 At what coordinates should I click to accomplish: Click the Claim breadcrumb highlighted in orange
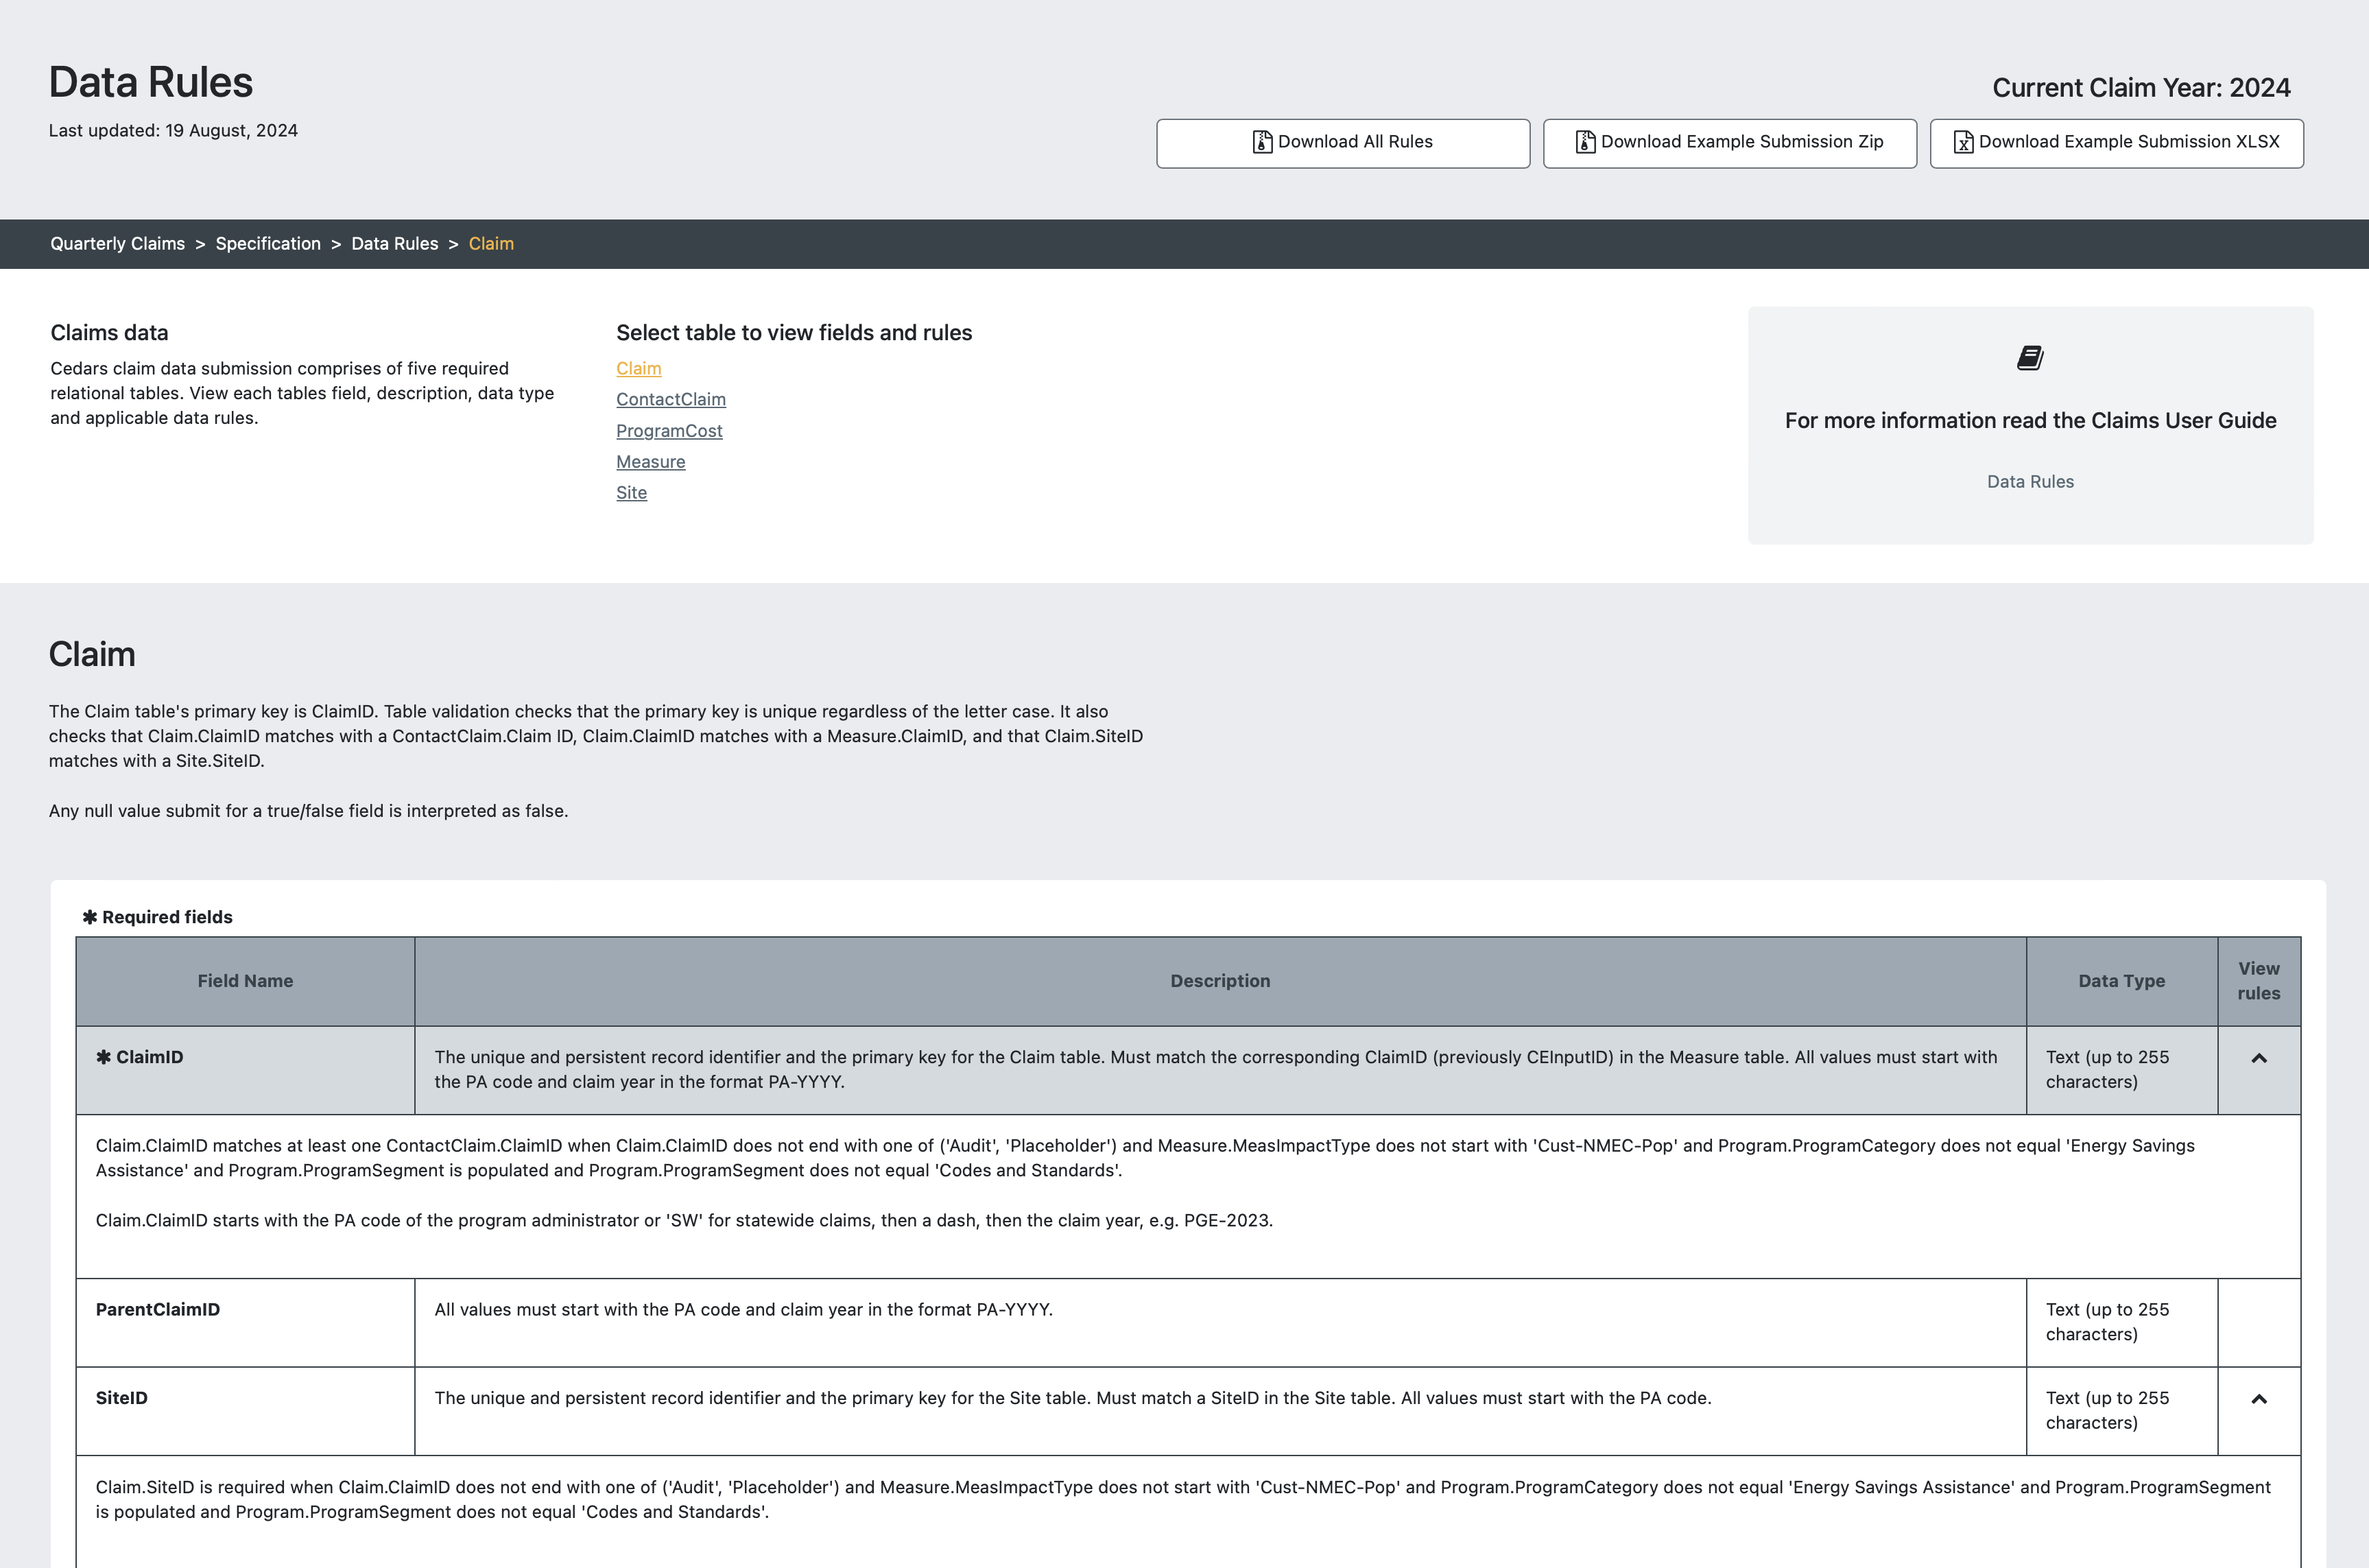click(491, 244)
